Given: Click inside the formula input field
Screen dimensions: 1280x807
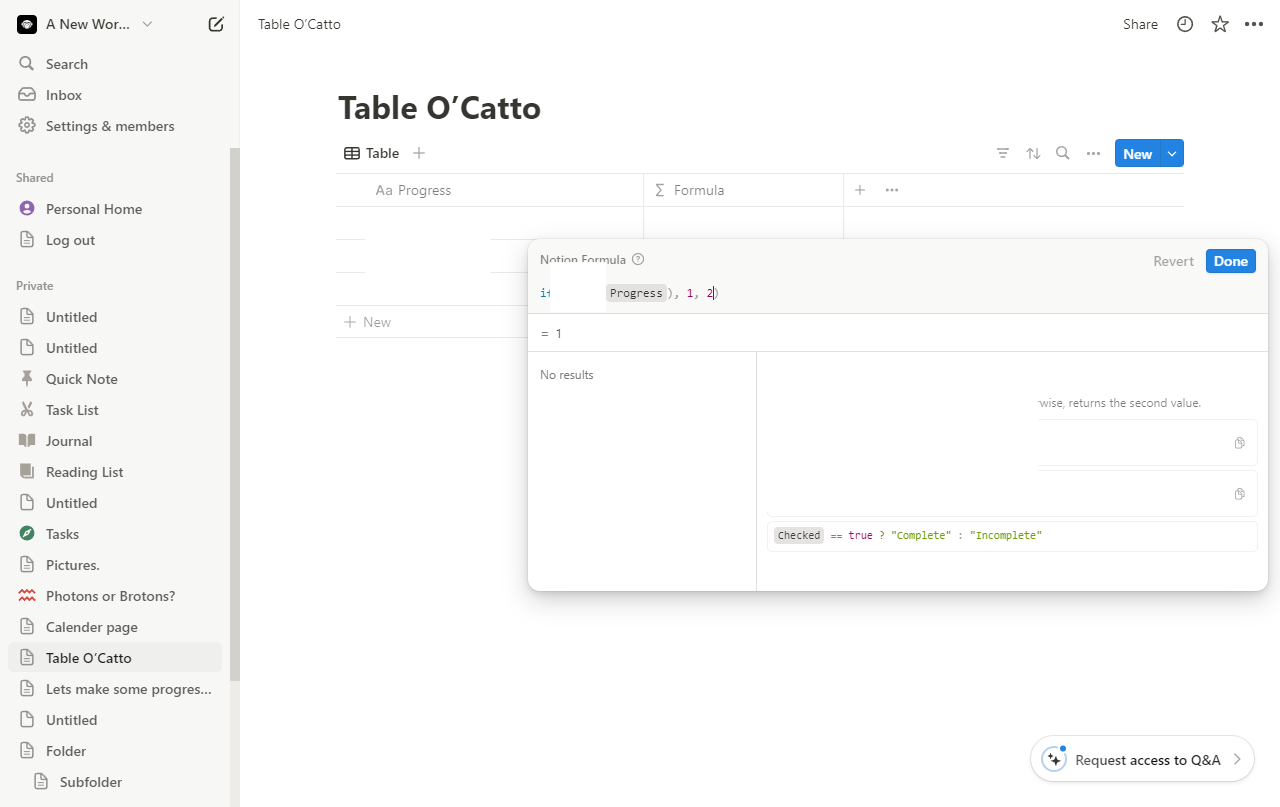Looking at the screenshot, I should pyautogui.click(x=897, y=293).
